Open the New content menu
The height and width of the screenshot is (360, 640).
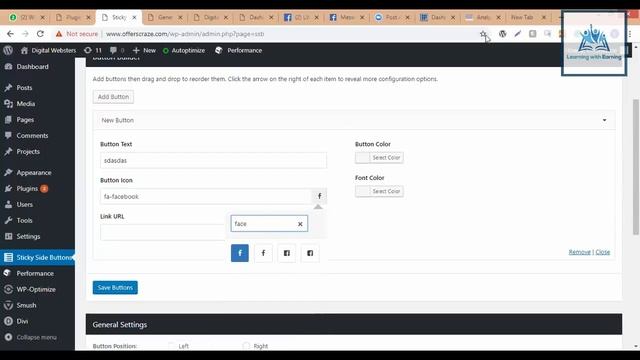pyautogui.click(x=144, y=50)
